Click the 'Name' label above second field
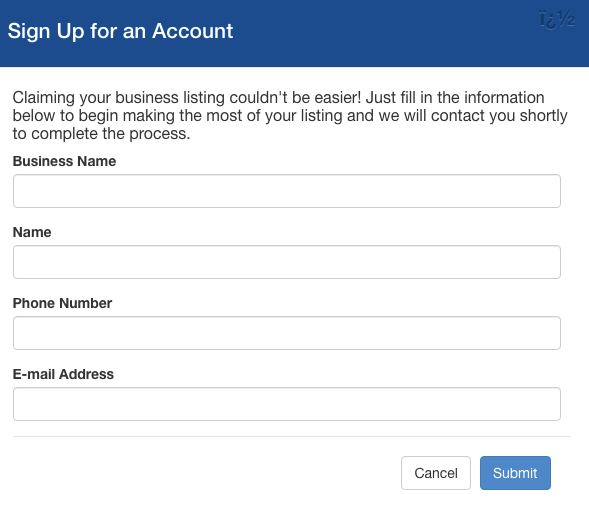 click(x=32, y=232)
